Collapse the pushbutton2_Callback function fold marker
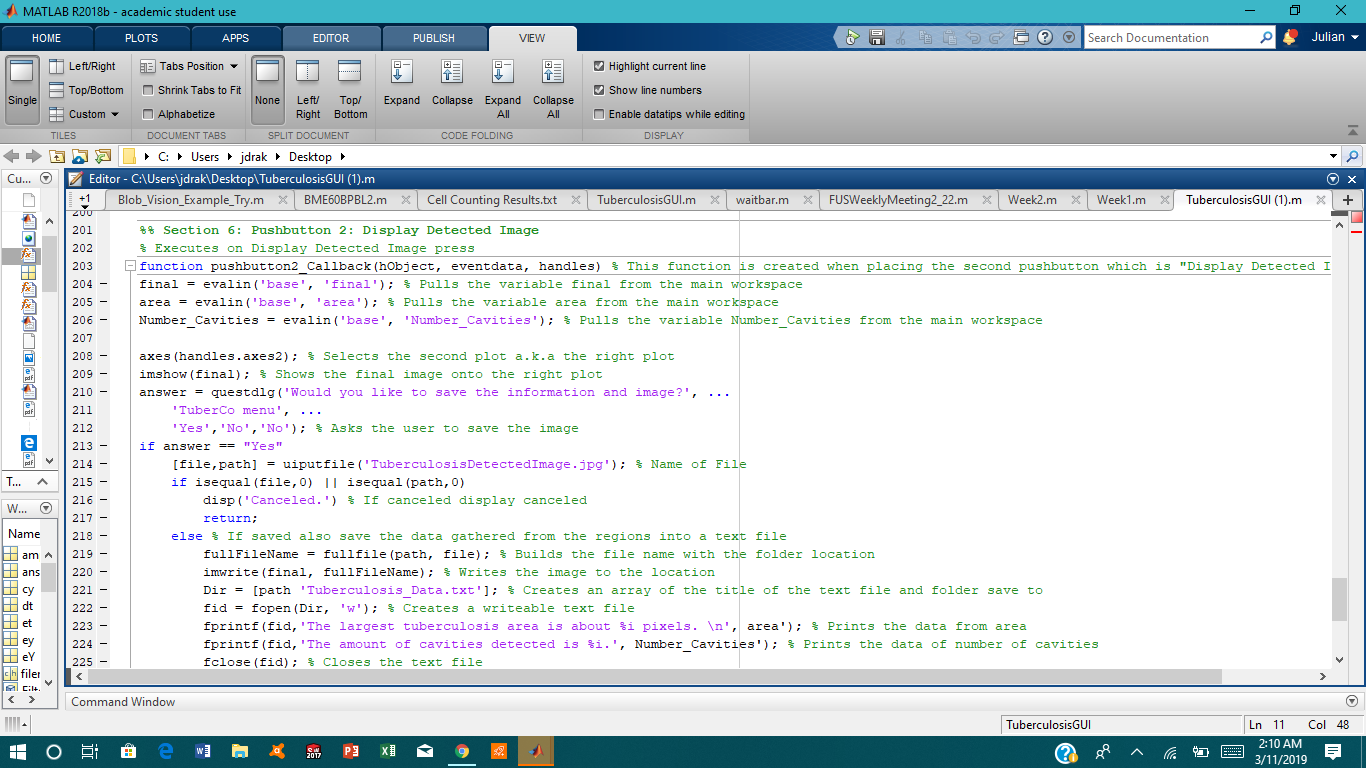Screen dimensions: 1366x768 130,266
